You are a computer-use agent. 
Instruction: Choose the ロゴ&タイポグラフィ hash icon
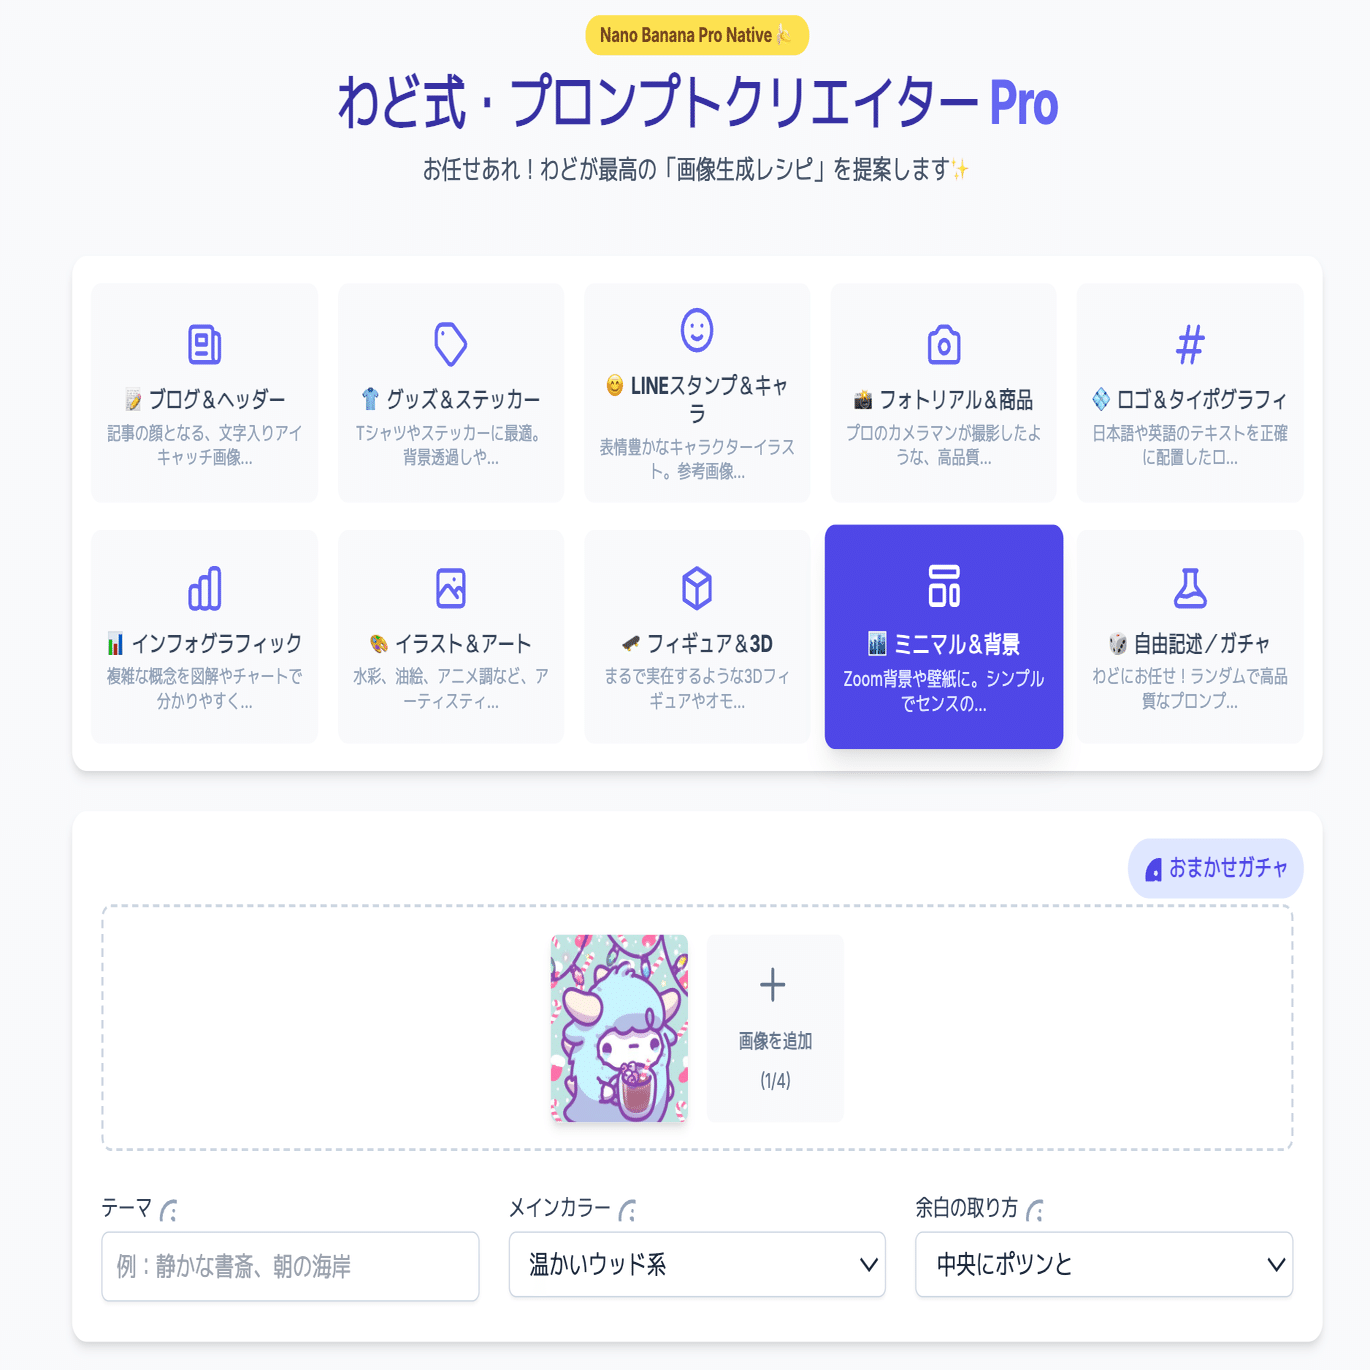point(1190,345)
